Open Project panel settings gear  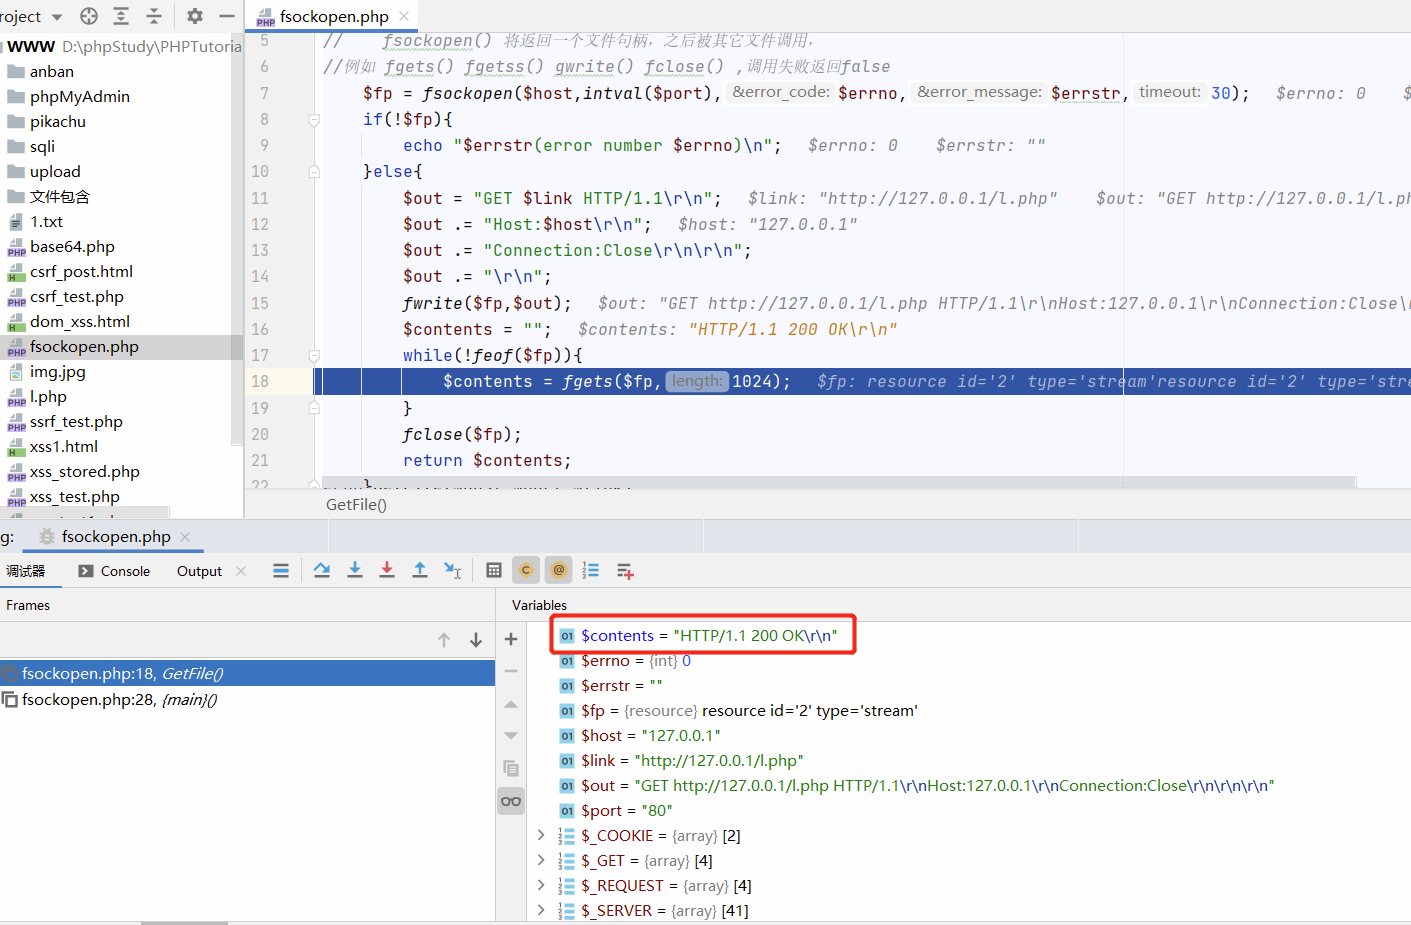[x=195, y=16]
